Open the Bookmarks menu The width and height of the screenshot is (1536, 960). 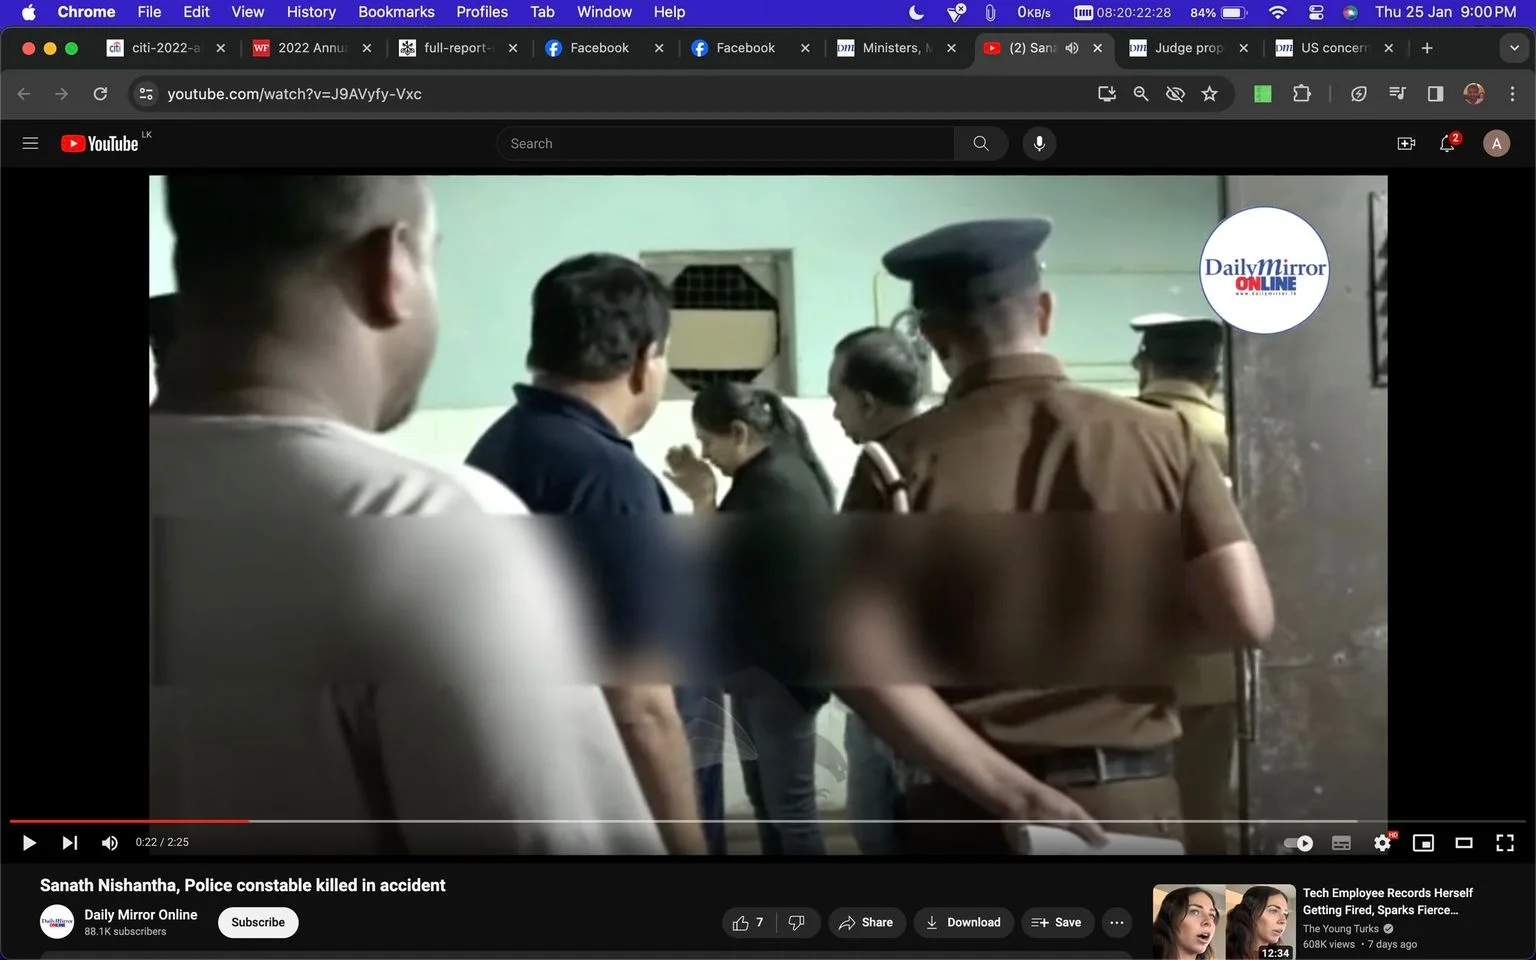(x=396, y=12)
